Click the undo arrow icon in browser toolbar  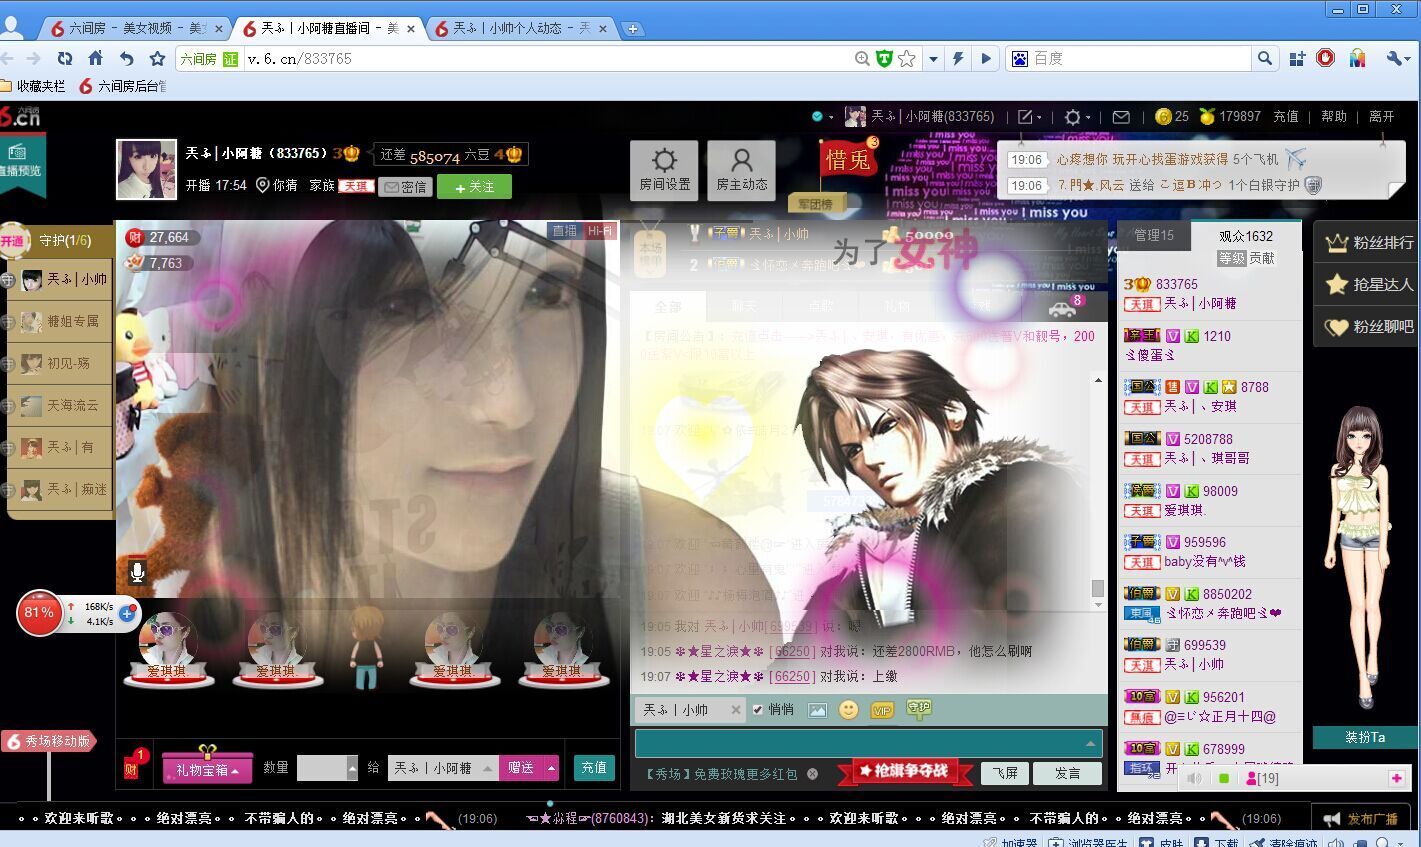tap(126, 58)
